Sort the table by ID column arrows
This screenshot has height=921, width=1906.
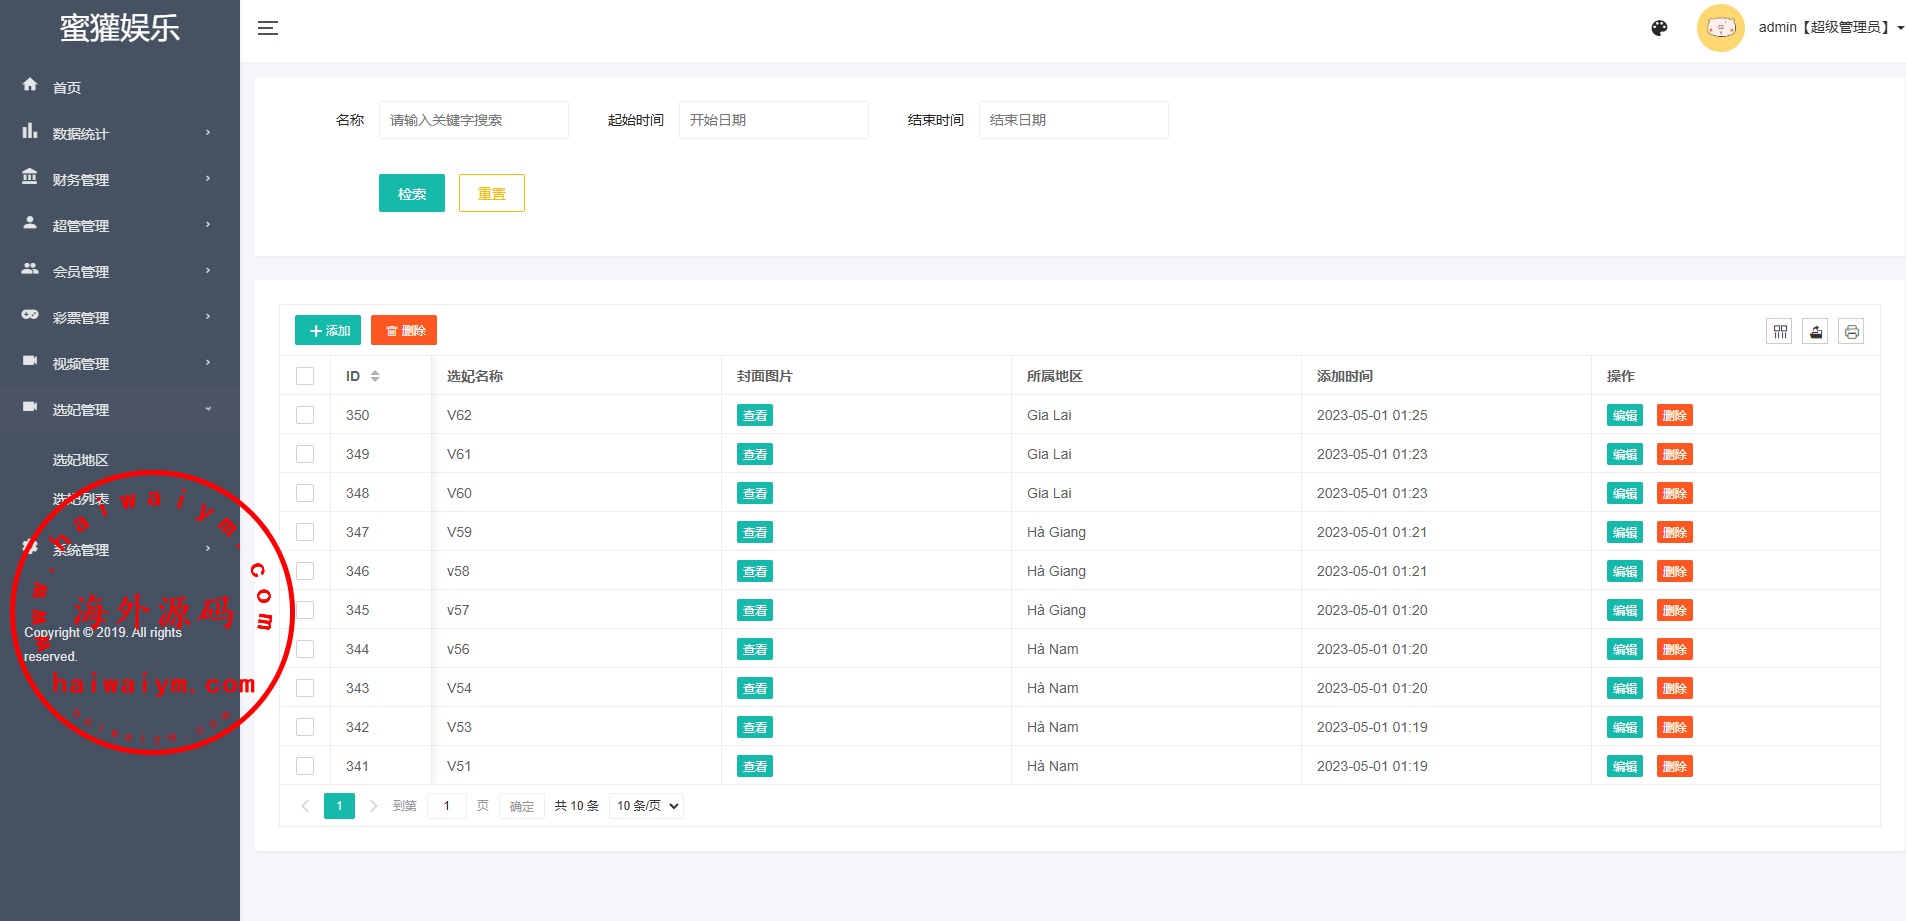(x=375, y=376)
